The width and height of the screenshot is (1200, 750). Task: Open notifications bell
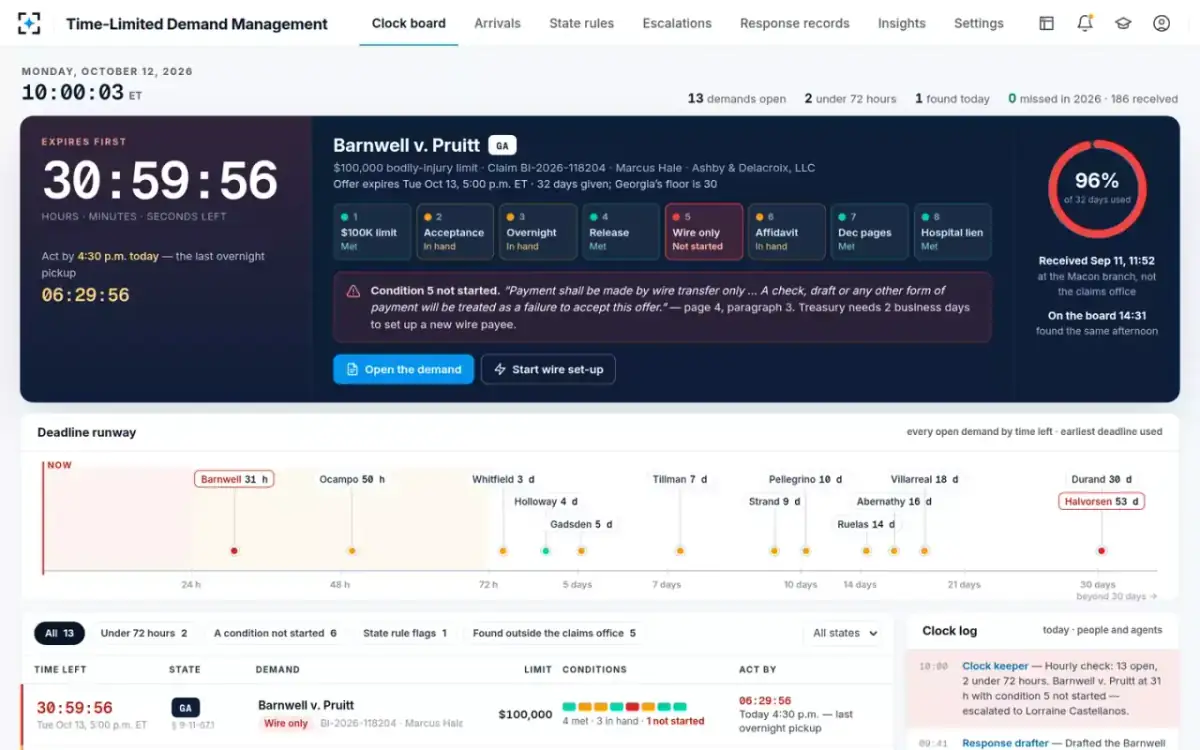point(1085,23)
